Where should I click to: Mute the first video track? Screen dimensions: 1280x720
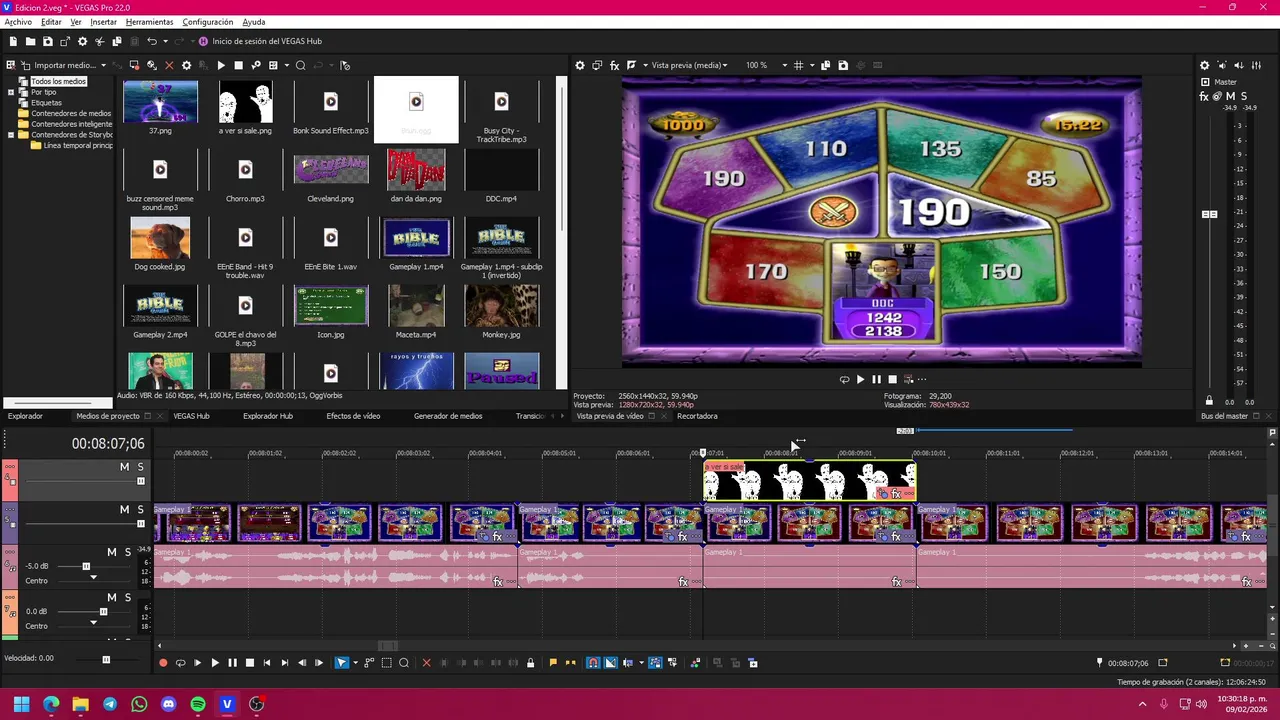point(124,467)
